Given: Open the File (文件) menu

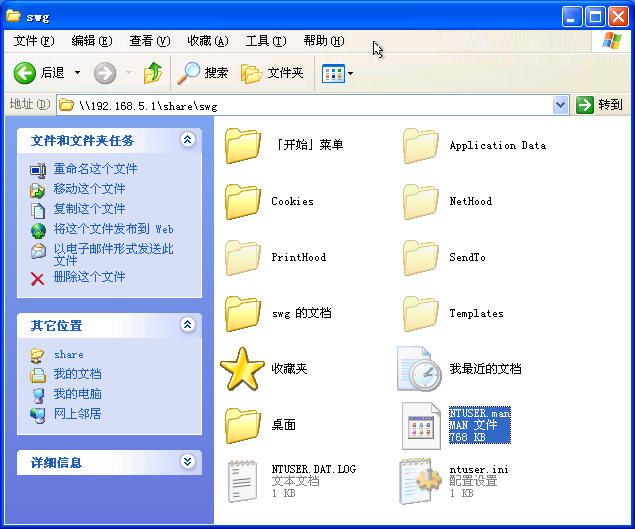Looking at the screenshot, I should [x=33, y=41].
